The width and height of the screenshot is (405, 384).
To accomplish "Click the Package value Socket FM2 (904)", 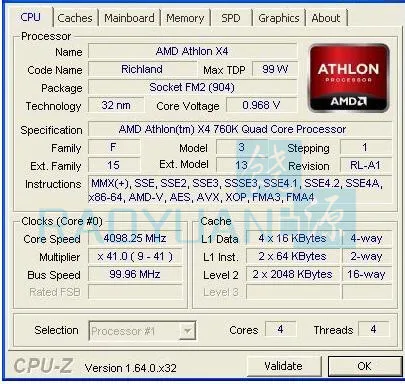I will [x=192, y=87].
